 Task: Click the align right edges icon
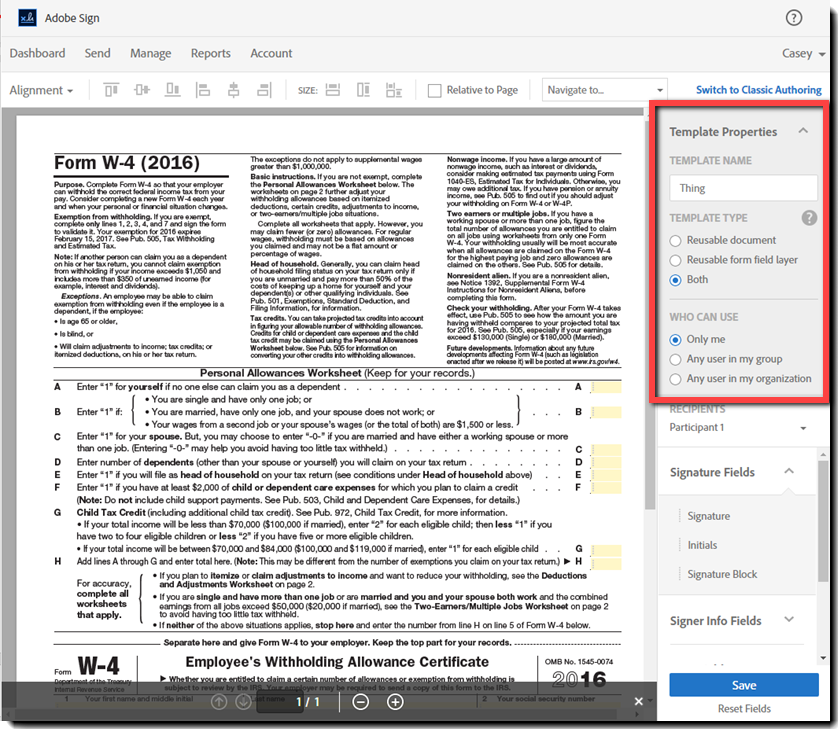coord(264,90)
